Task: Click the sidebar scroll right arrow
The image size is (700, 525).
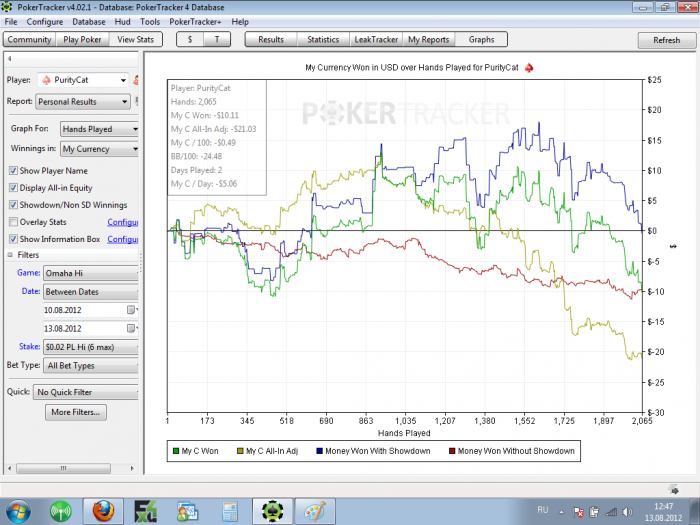Action: point(132,468)
